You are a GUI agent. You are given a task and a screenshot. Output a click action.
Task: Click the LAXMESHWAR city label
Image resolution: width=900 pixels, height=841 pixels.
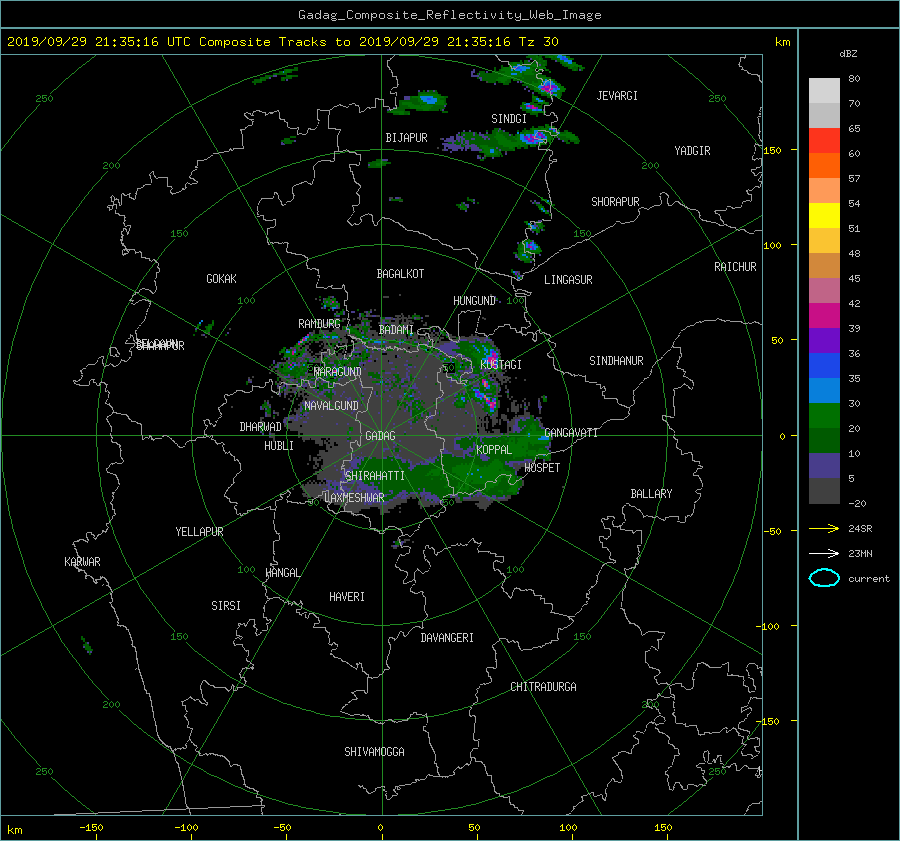pos(354,498)
